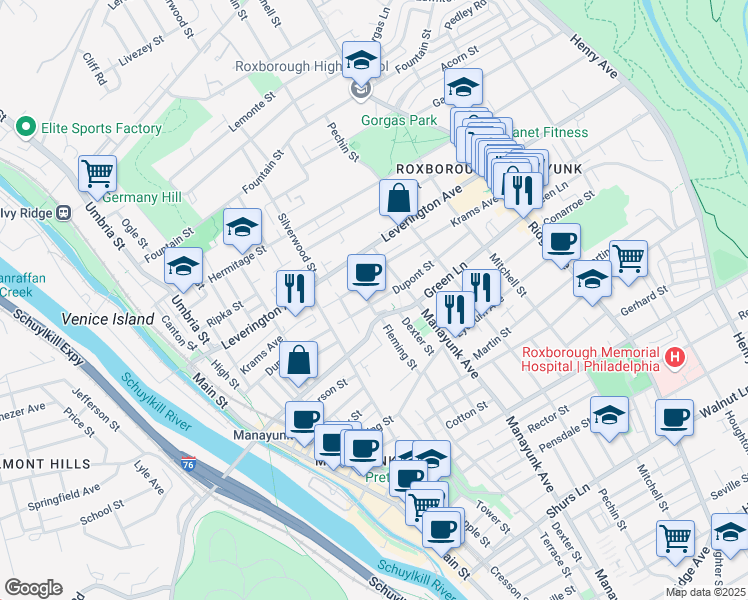748x600 pixels.
Task: Click the Hermitage St street label
Action: (237, 264)
